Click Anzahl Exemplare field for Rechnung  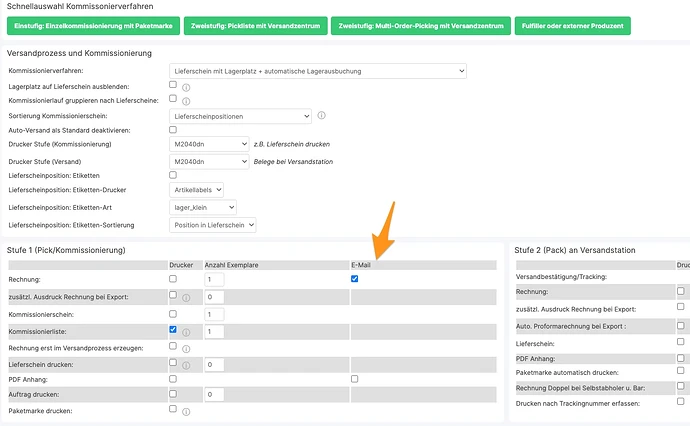(x=214, y=279)
